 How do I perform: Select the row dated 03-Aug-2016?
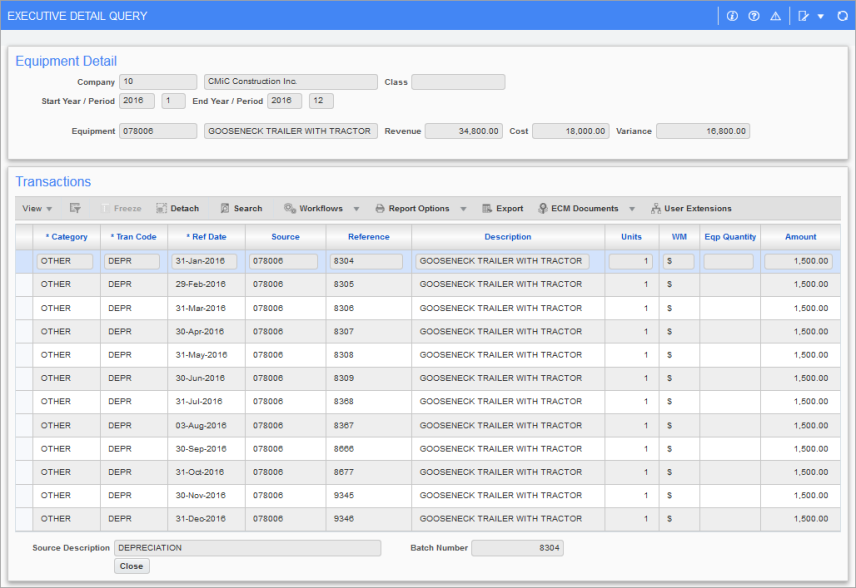(x=428, y=425)
